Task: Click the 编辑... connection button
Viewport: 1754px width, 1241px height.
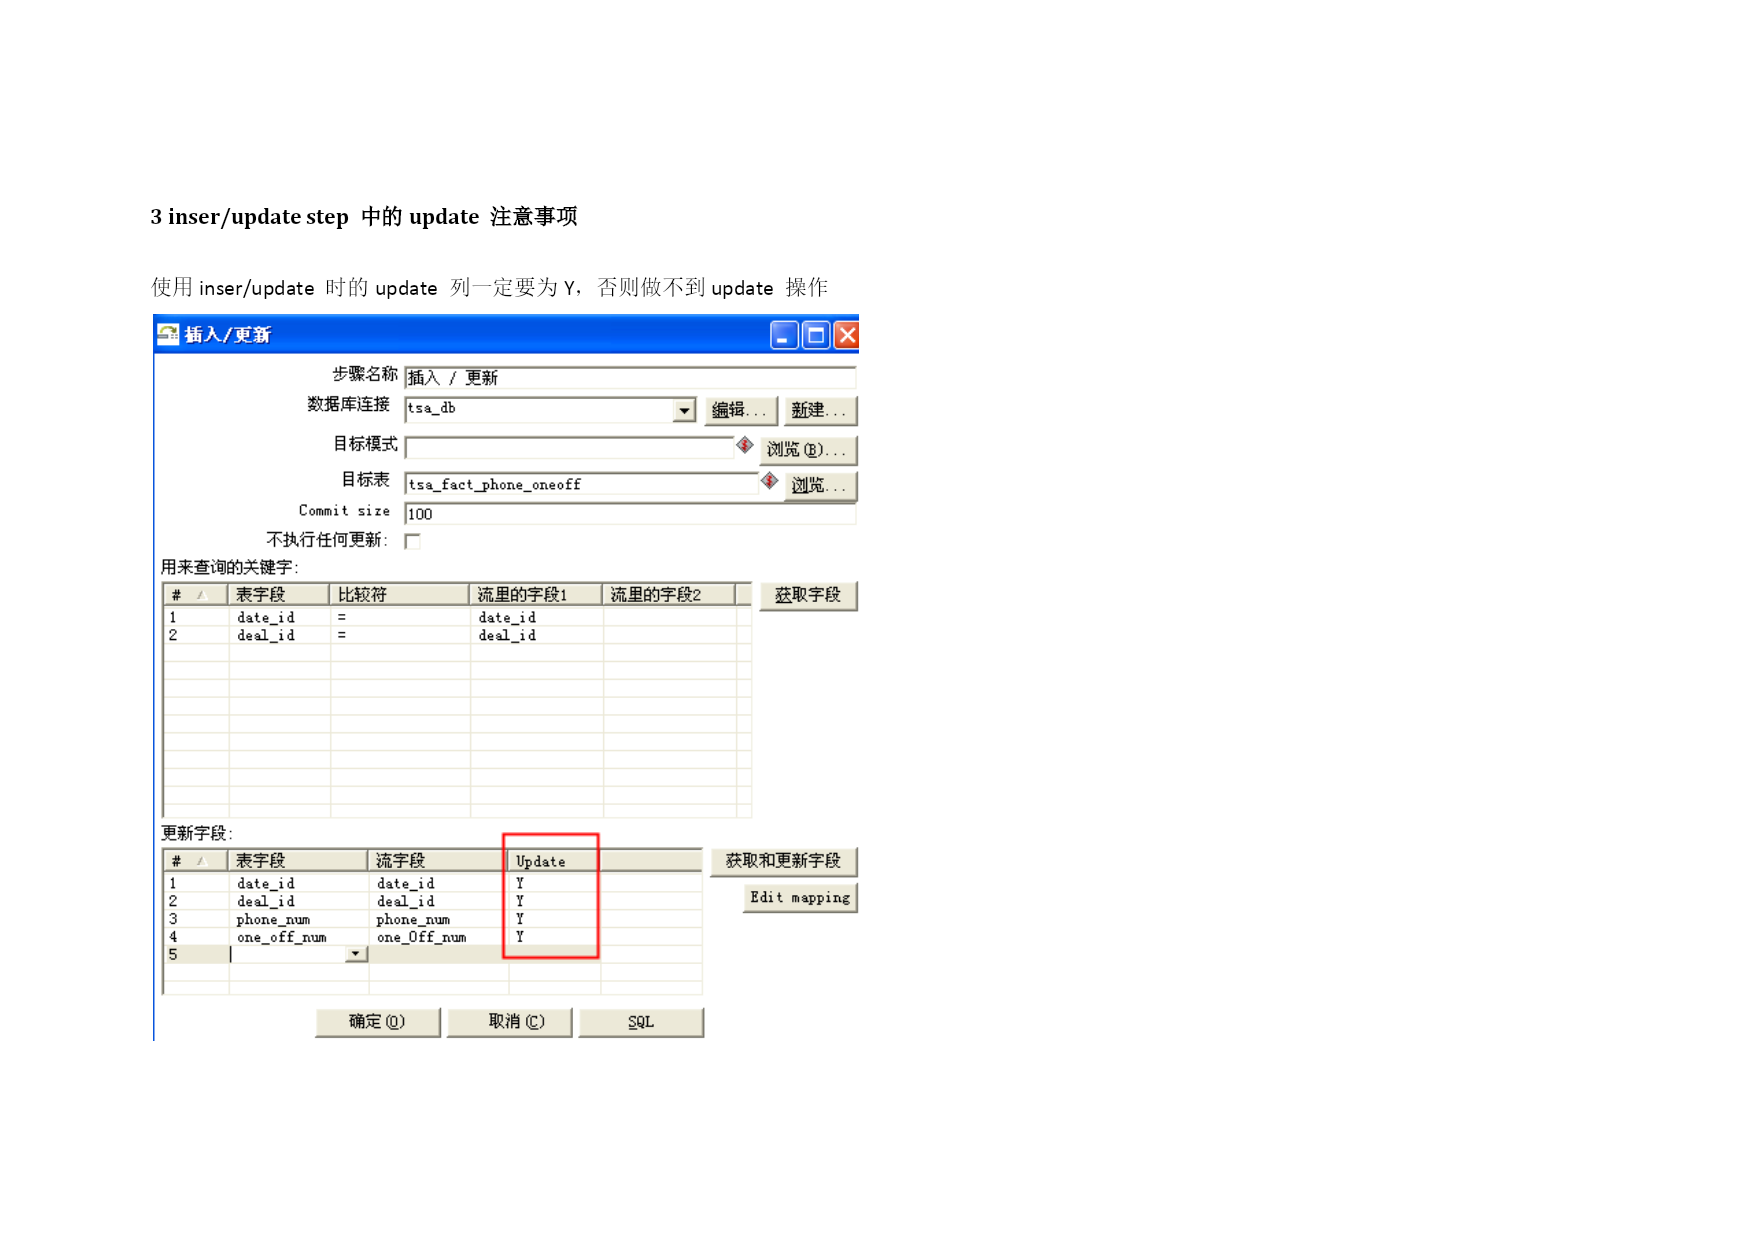Action: pyautogui.click(x=740, y=410)
